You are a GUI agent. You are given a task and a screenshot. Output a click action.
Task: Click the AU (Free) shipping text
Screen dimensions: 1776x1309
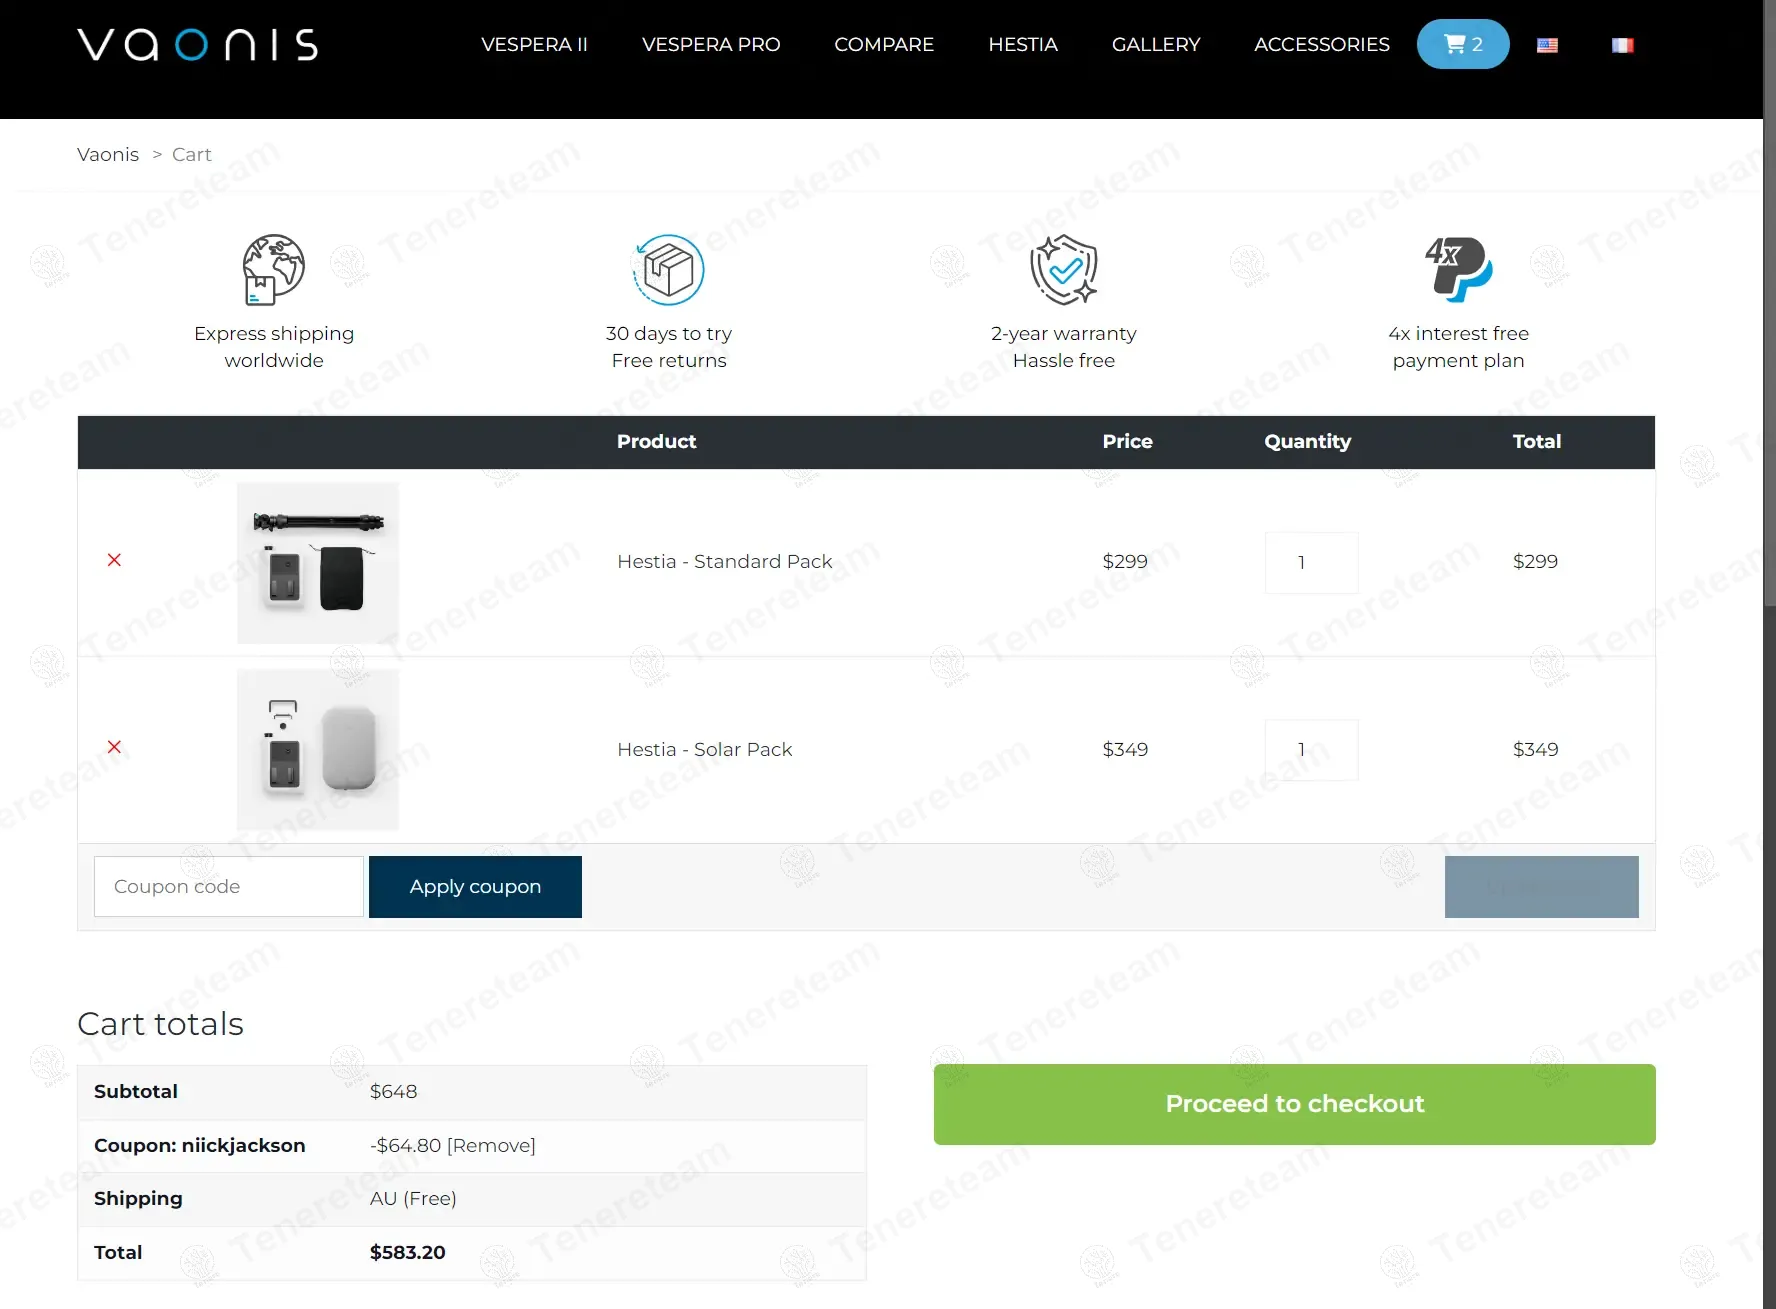click(x=413, y=1198)
